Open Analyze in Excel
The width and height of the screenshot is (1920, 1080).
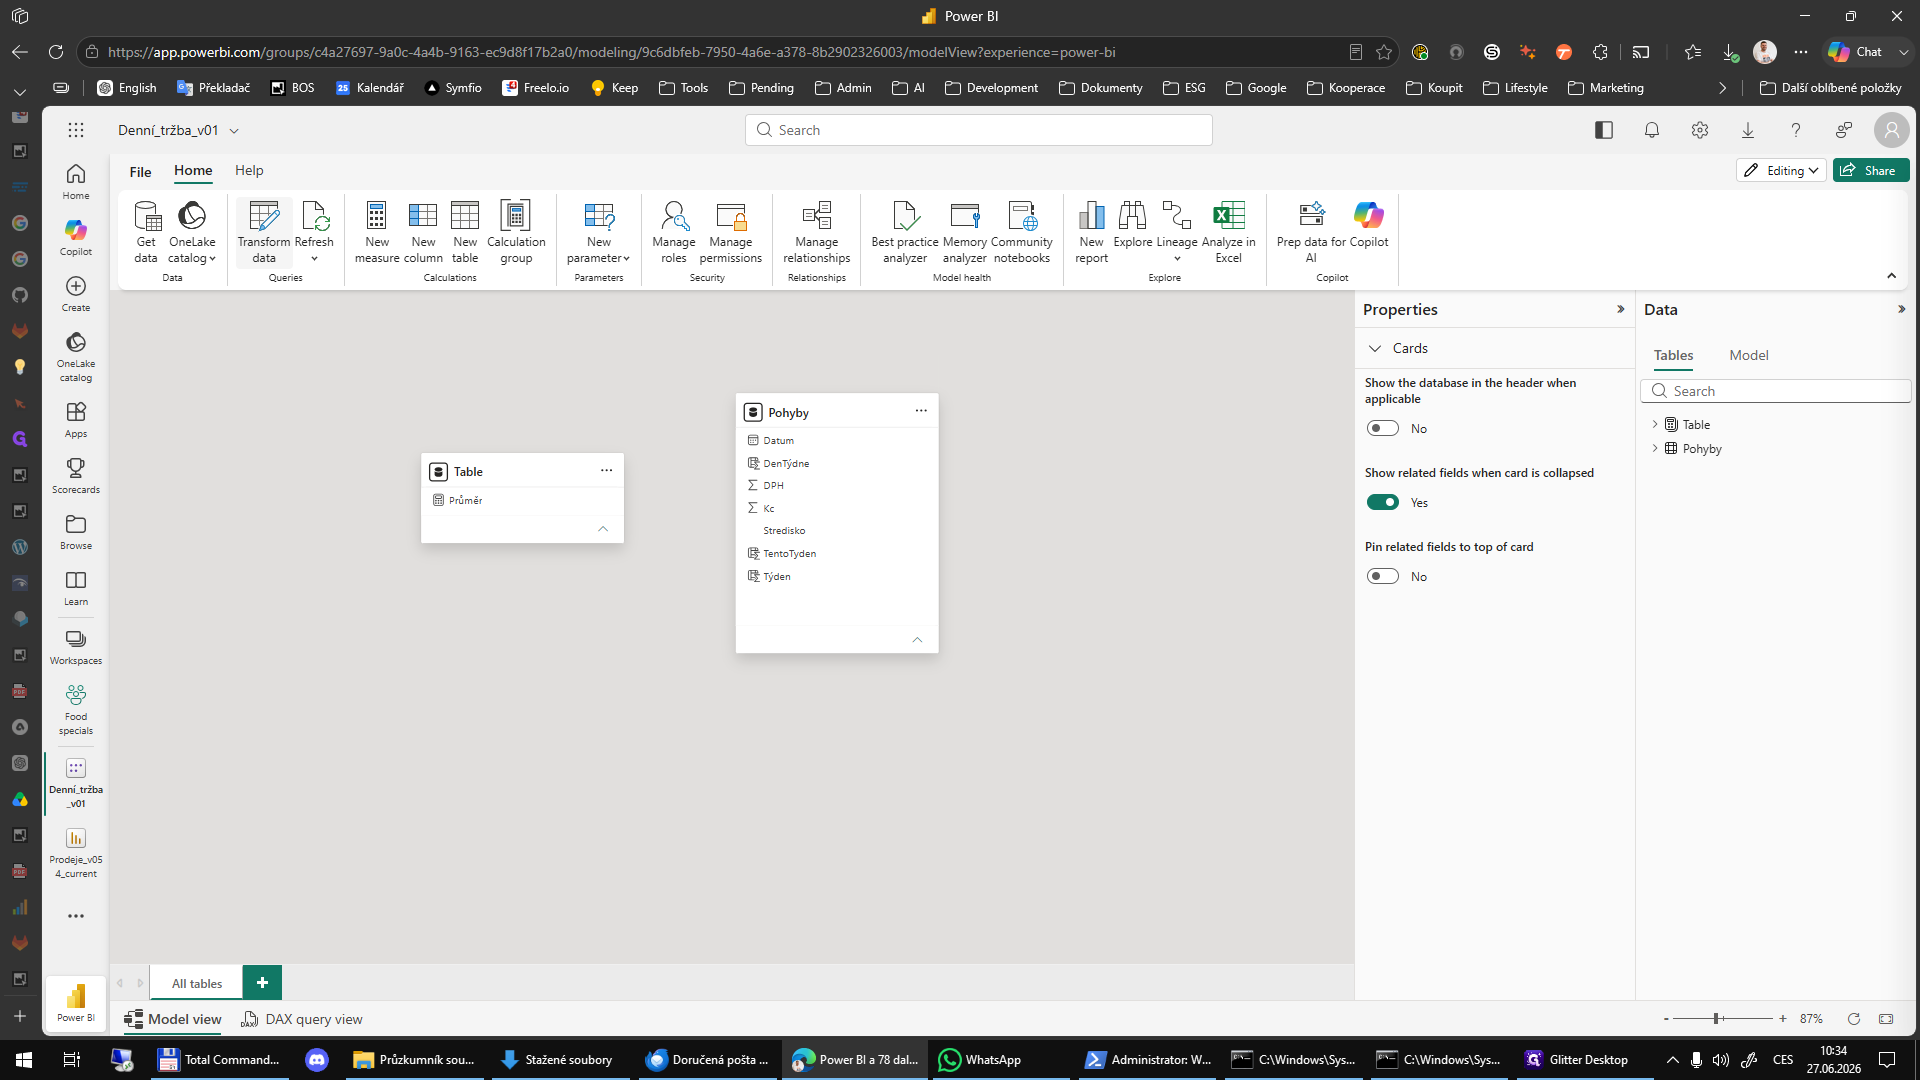(x=1229, y=231)
